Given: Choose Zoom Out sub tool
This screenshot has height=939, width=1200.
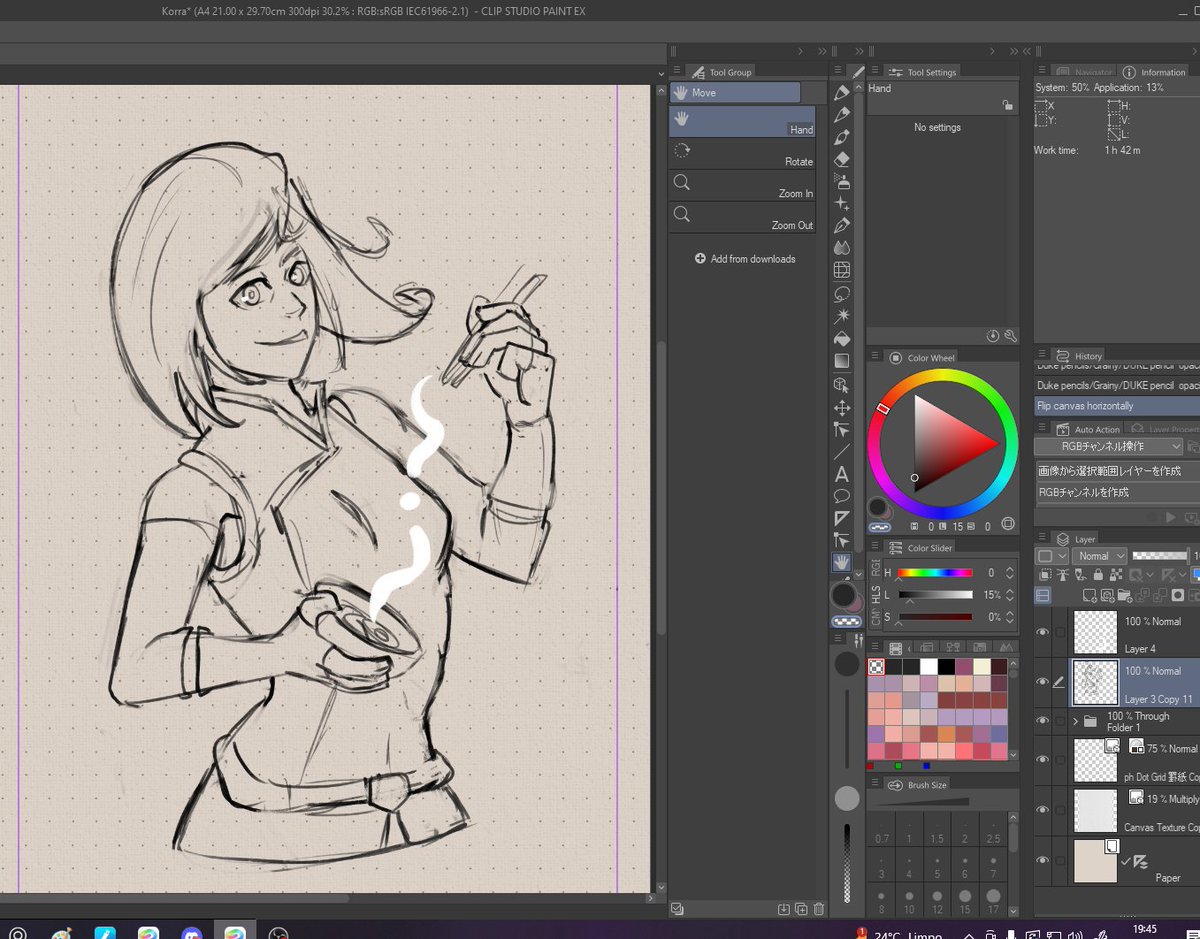Looking at the screenshot, I should click(742, 217).
